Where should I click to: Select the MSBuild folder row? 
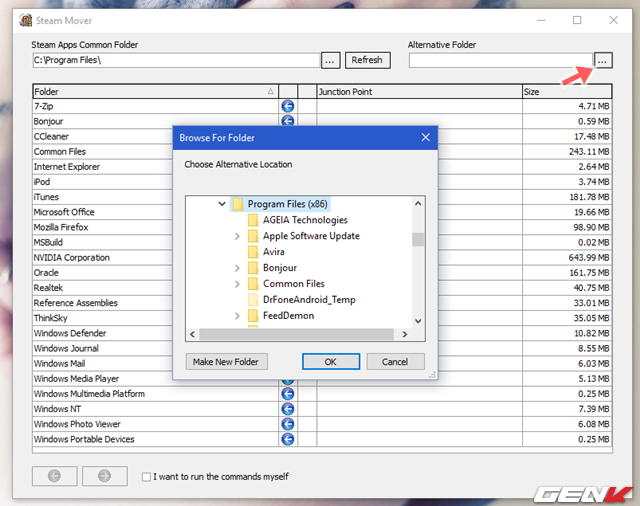click(102, 242)
